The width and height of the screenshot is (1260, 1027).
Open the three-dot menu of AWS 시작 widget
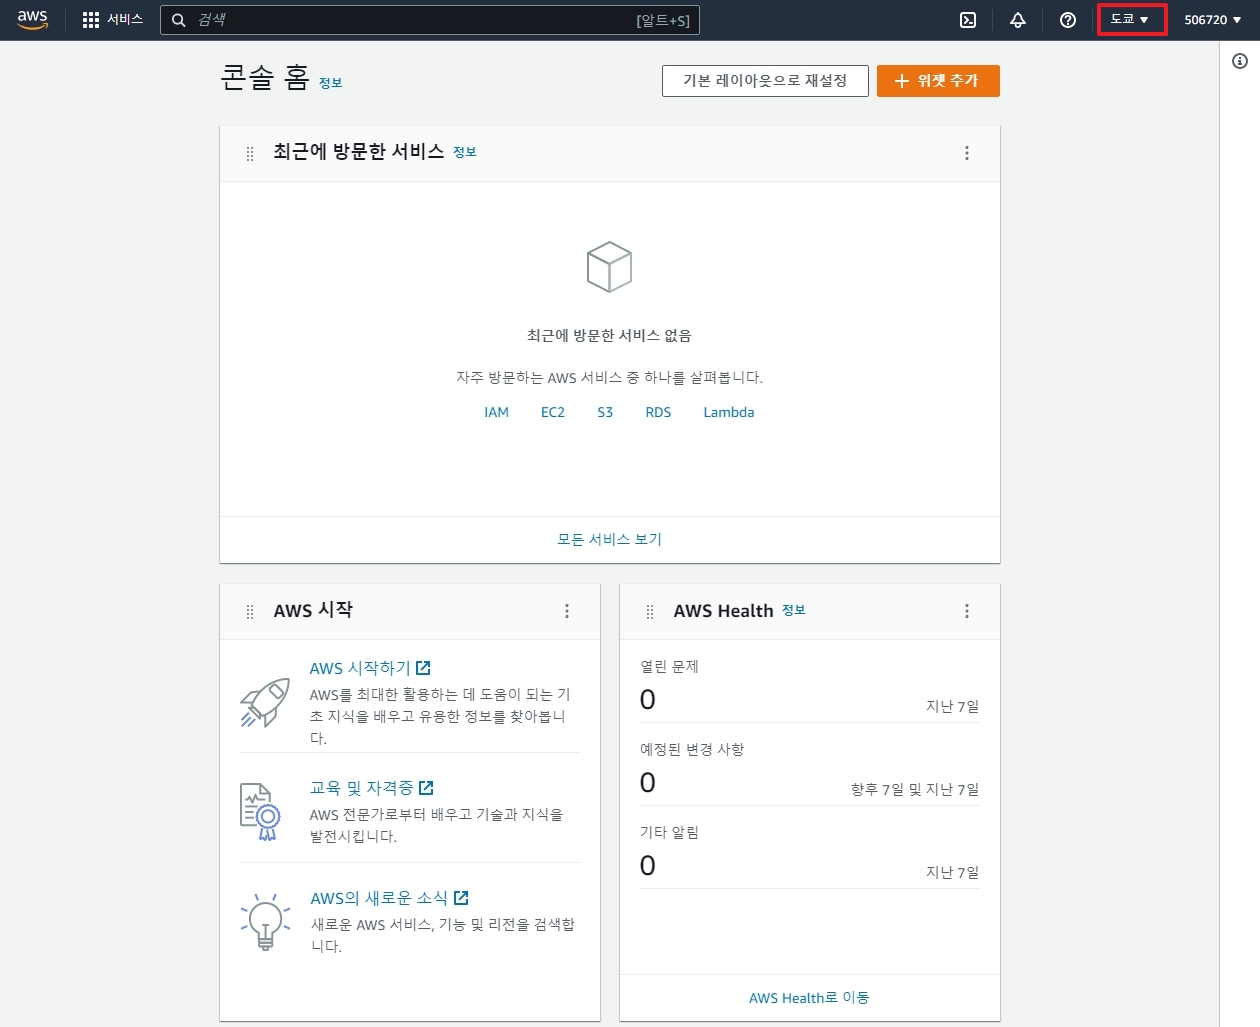567,611
